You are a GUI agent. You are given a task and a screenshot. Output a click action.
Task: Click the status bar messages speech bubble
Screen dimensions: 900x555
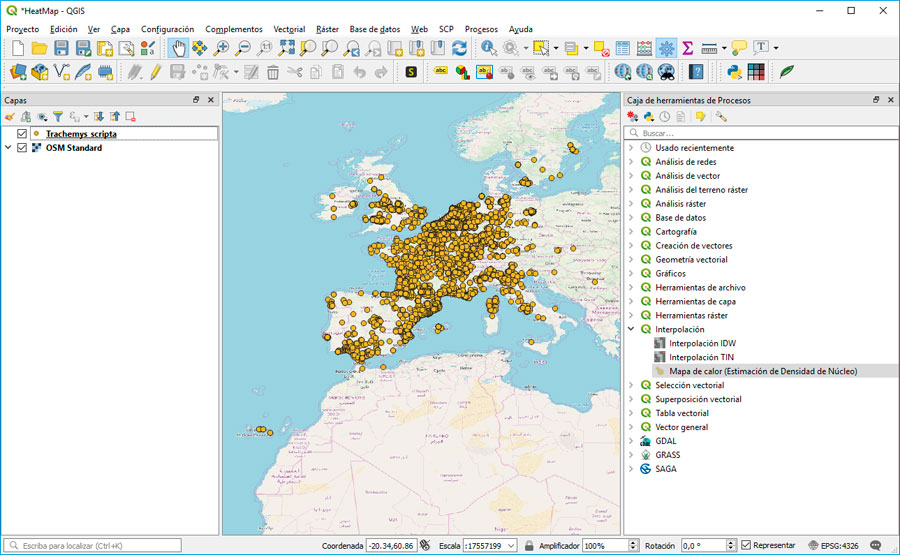point(875,545)
